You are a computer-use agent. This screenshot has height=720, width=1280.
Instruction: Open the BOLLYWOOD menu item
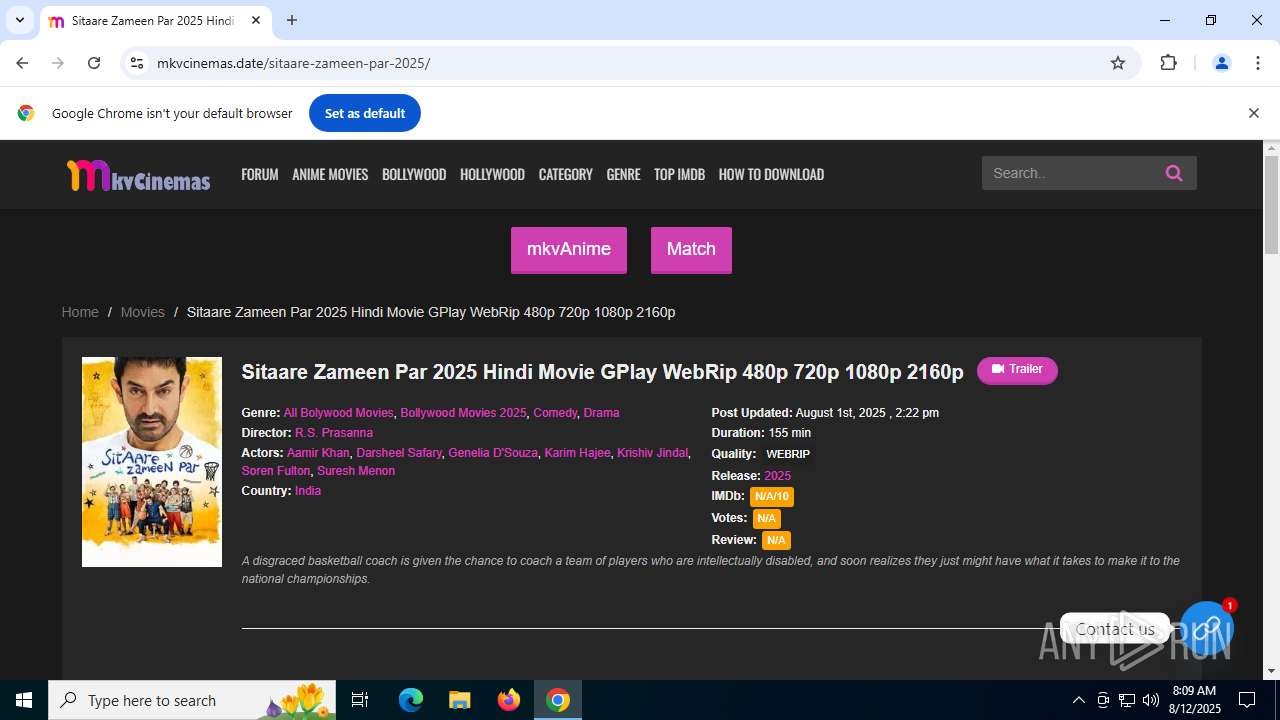(x=414, y=174)
